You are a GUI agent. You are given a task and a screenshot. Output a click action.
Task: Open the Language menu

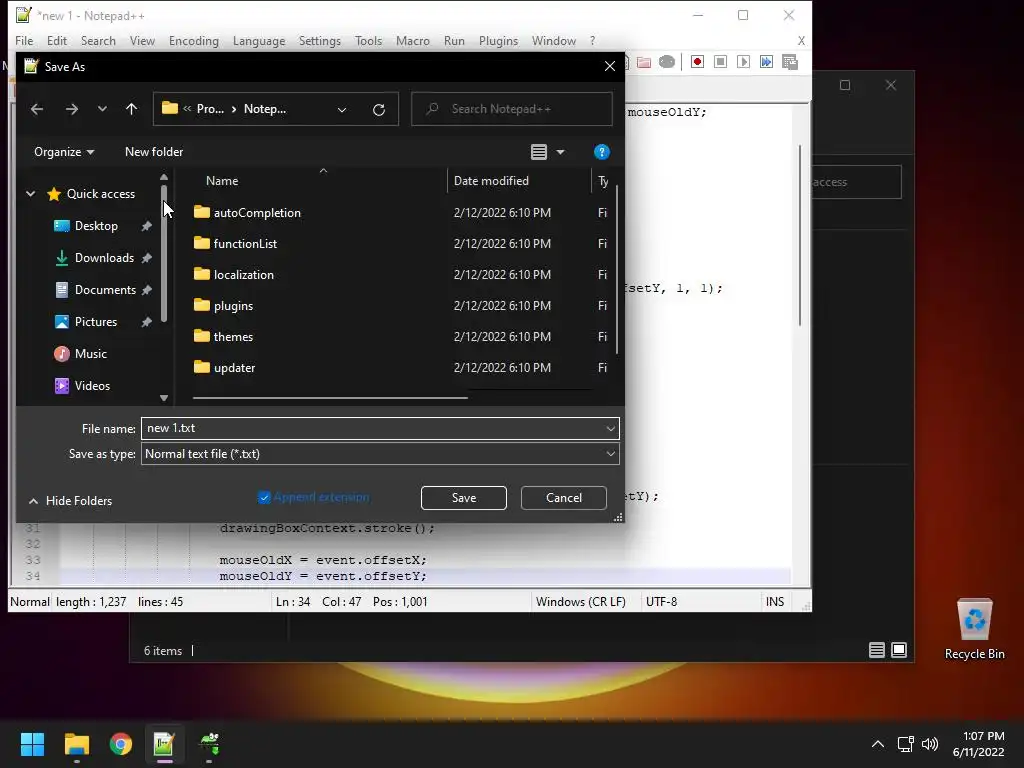[259, 40]
